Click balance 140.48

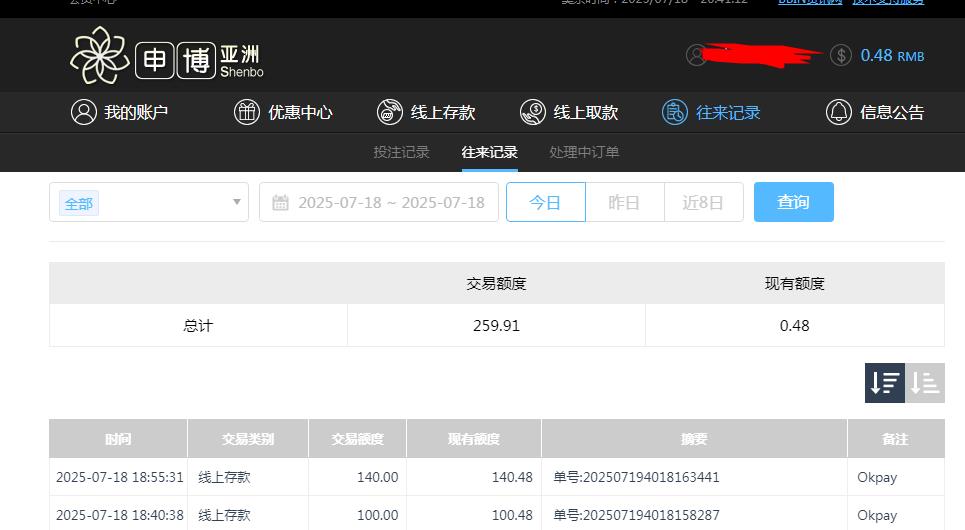click(512, 477)
